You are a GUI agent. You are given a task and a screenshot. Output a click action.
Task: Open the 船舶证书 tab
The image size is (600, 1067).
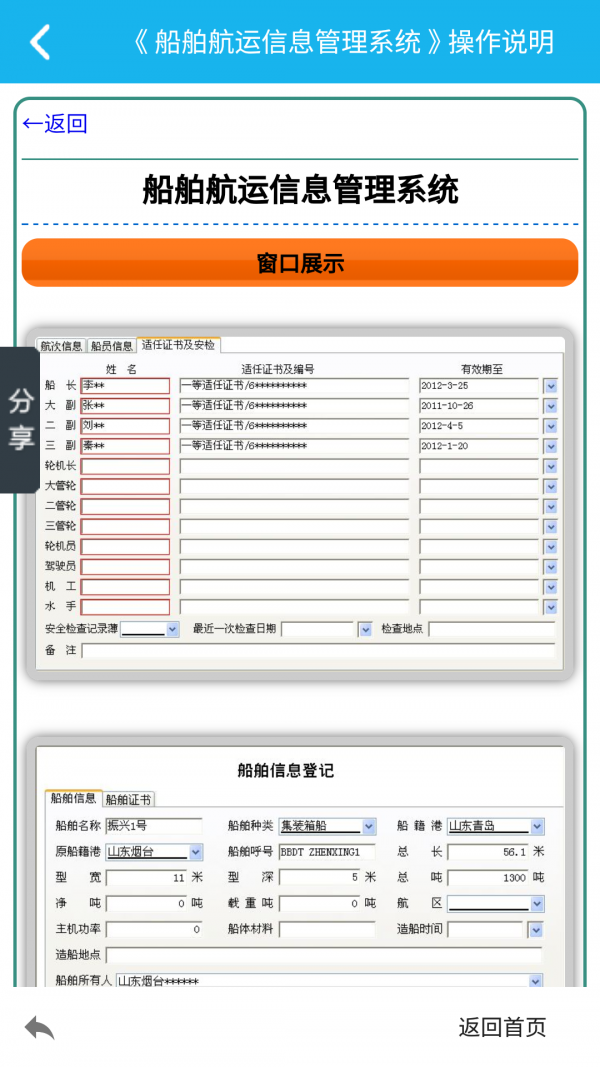click(128, 799)
